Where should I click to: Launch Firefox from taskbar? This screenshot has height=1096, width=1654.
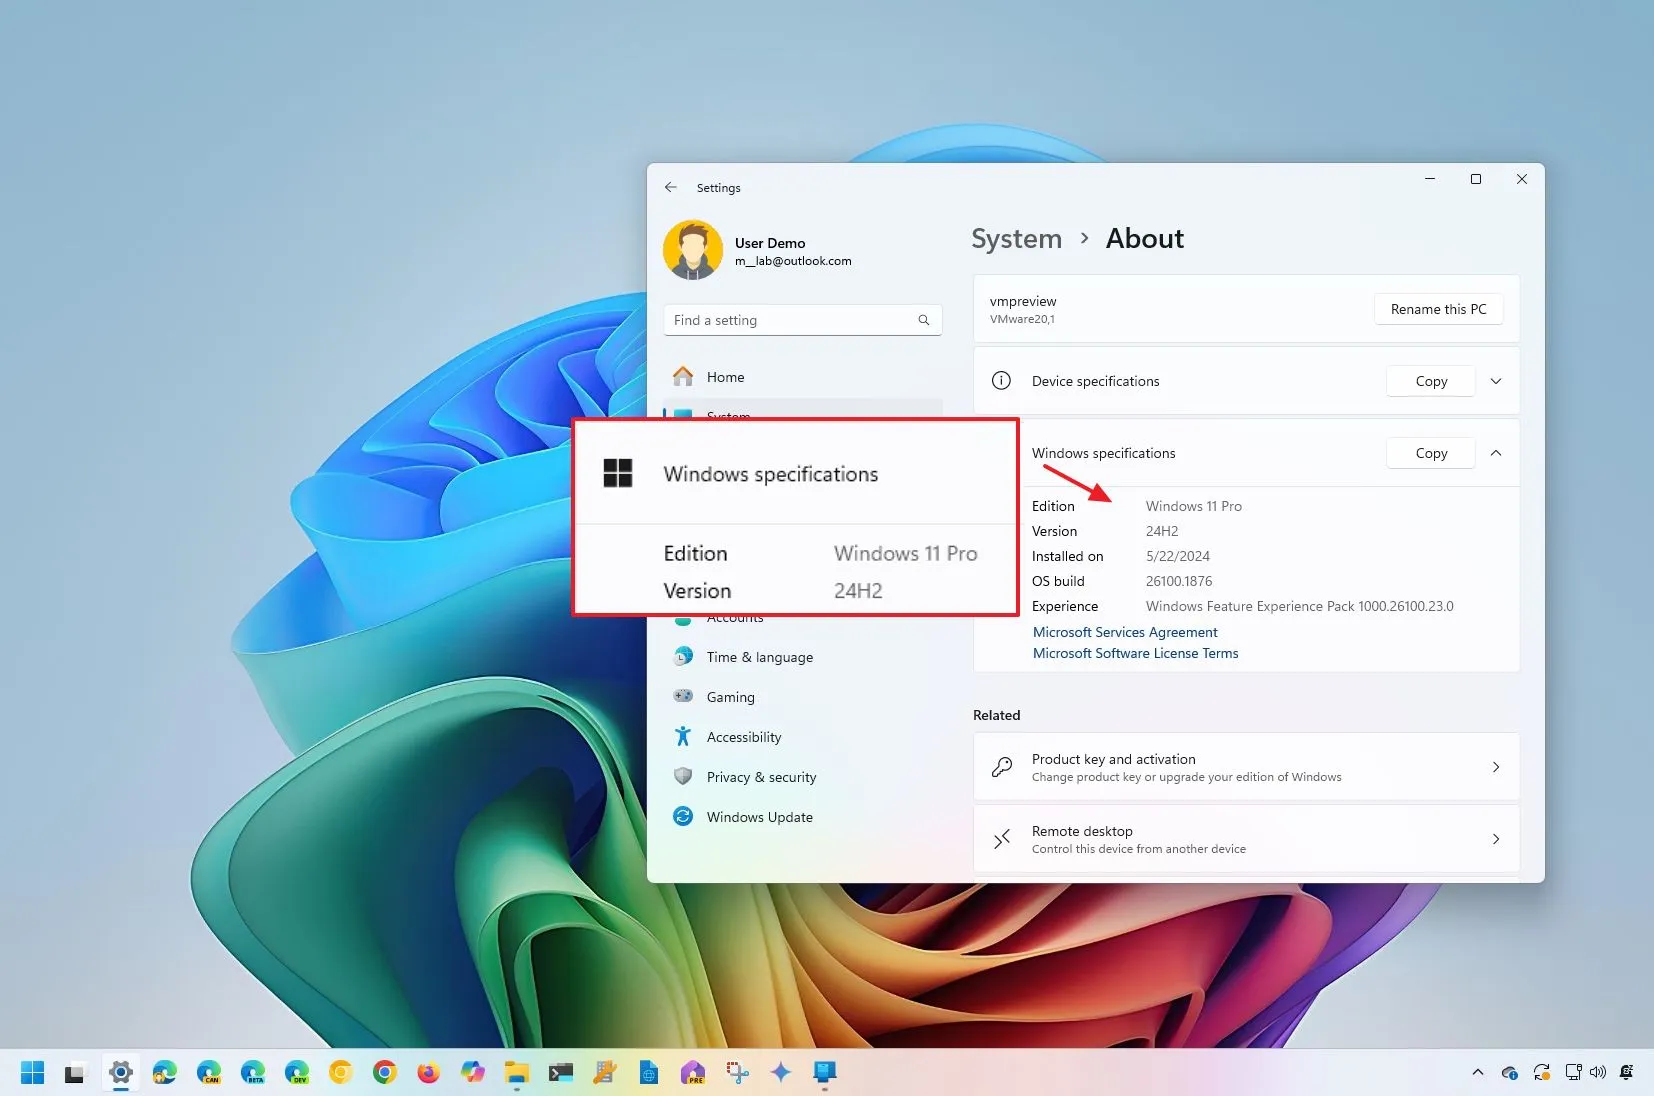(429, 1073)
